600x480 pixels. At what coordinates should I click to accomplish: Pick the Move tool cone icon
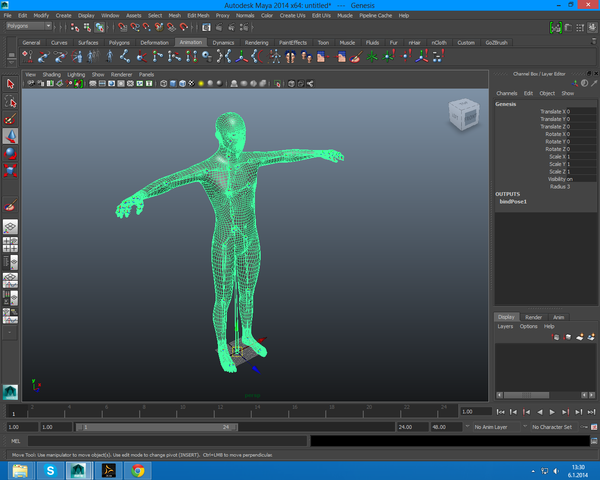[10, 135]
